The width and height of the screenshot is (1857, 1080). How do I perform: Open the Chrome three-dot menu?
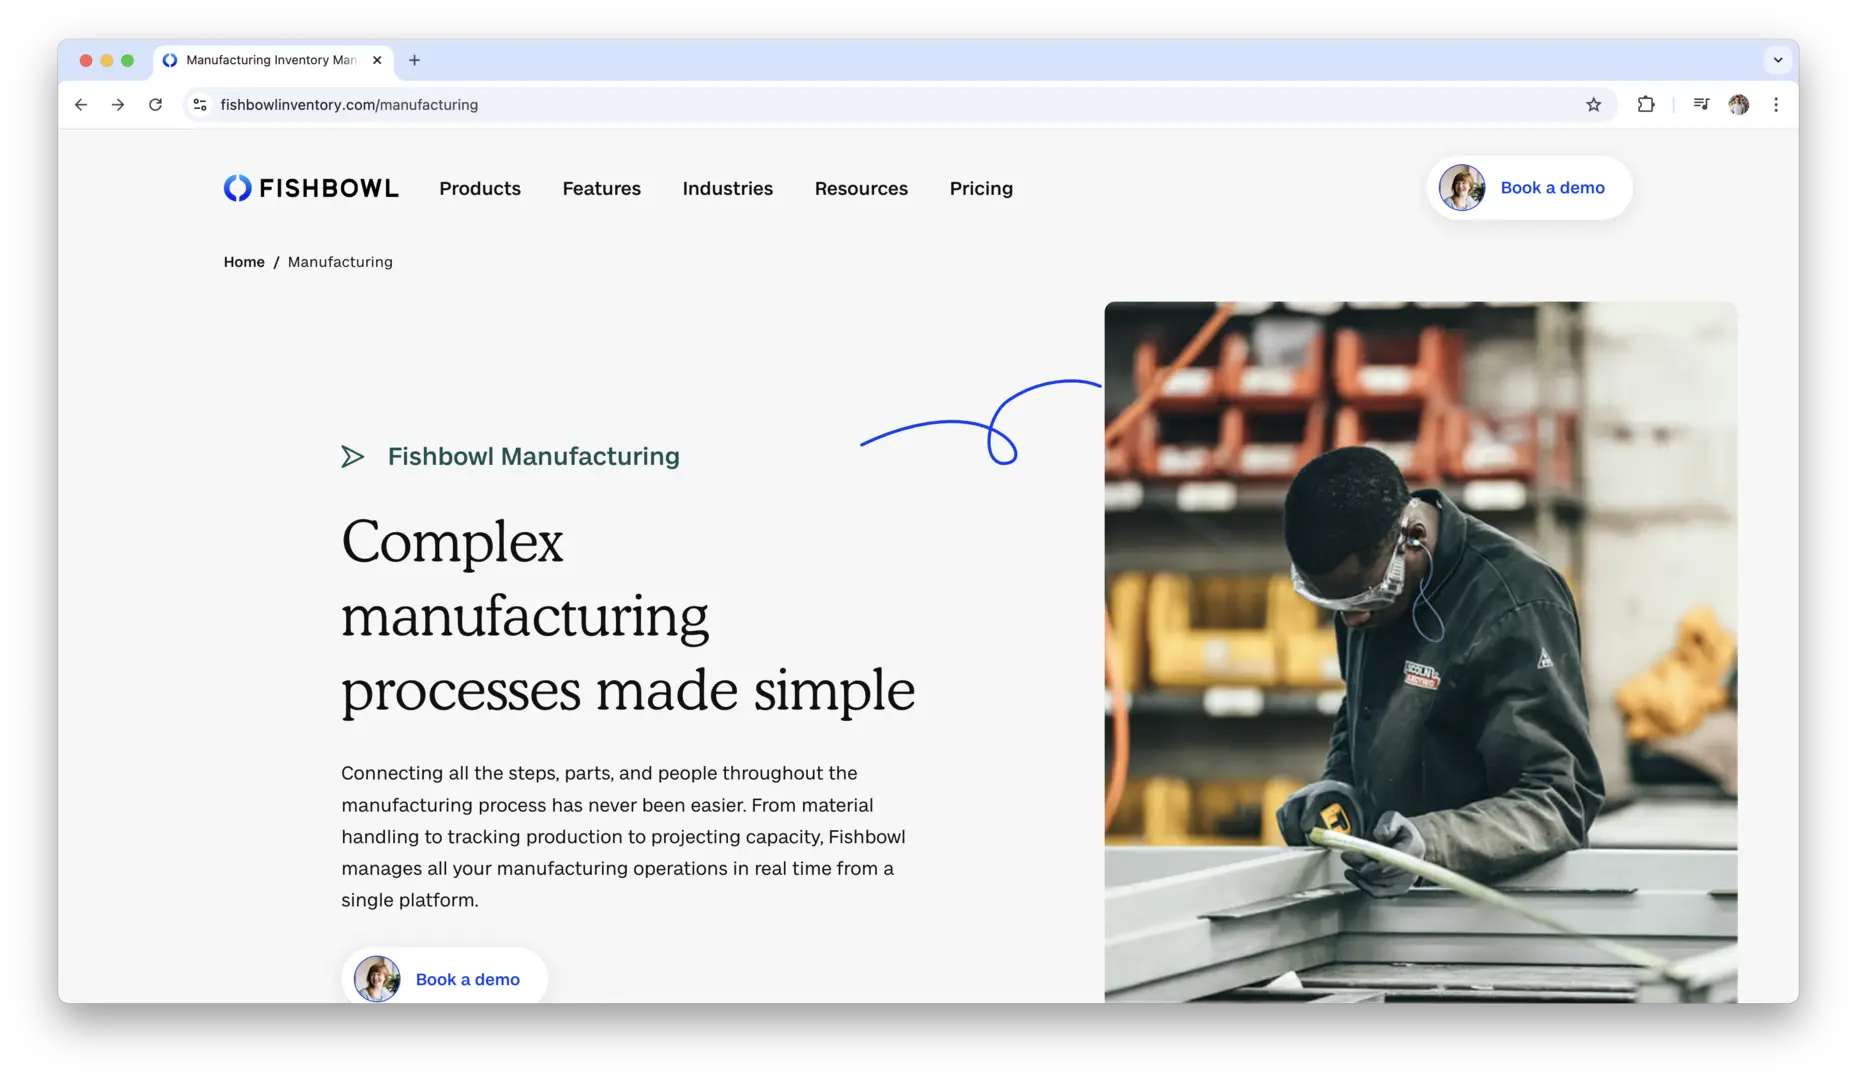pyautogui.click(x=1776, y=104)
